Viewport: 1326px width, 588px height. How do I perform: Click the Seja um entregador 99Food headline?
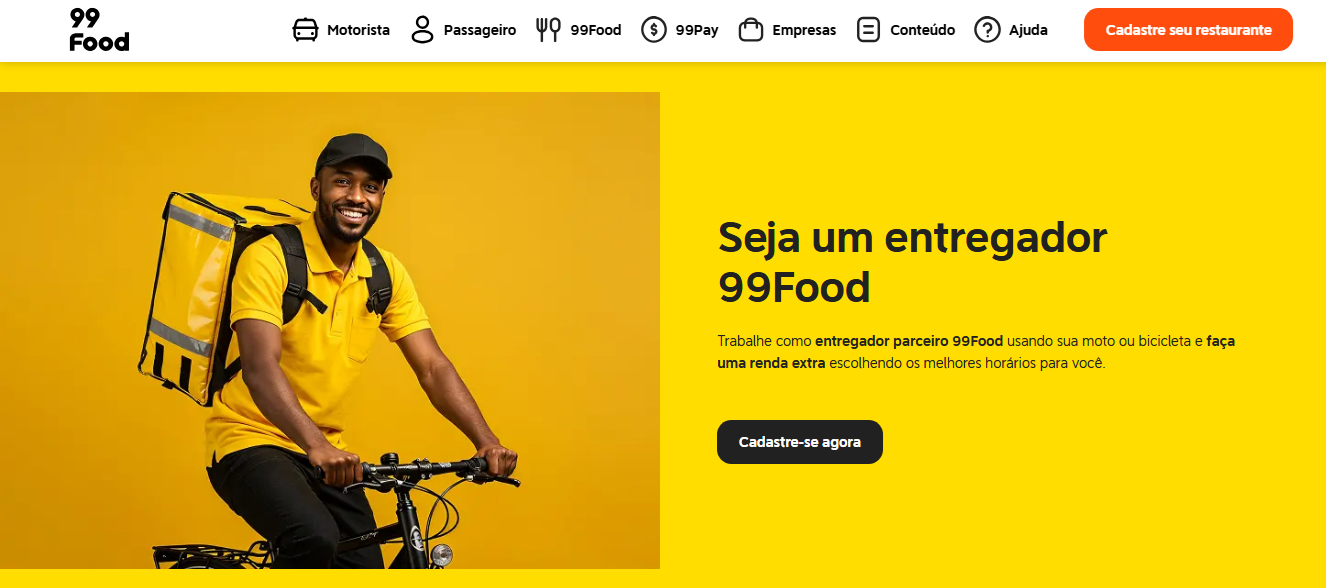[912, 262]
